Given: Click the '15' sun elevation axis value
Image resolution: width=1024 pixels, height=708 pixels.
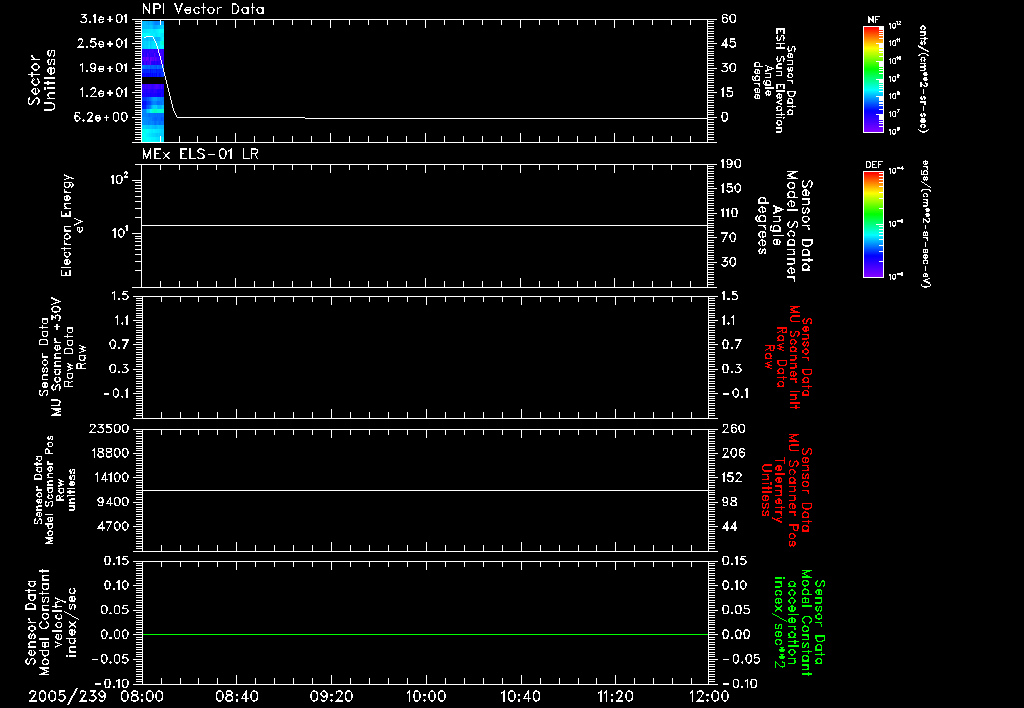Looking at the screenshot, I should (729, 93).
